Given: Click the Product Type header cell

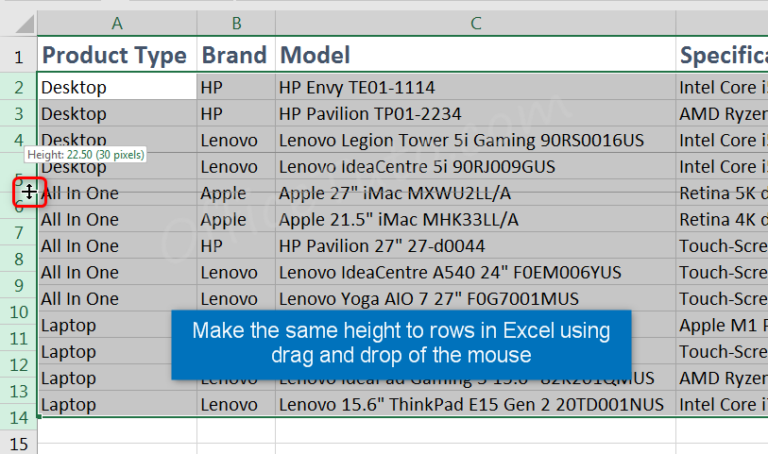Looking at the screenshot, I should (x=115, y=55).
